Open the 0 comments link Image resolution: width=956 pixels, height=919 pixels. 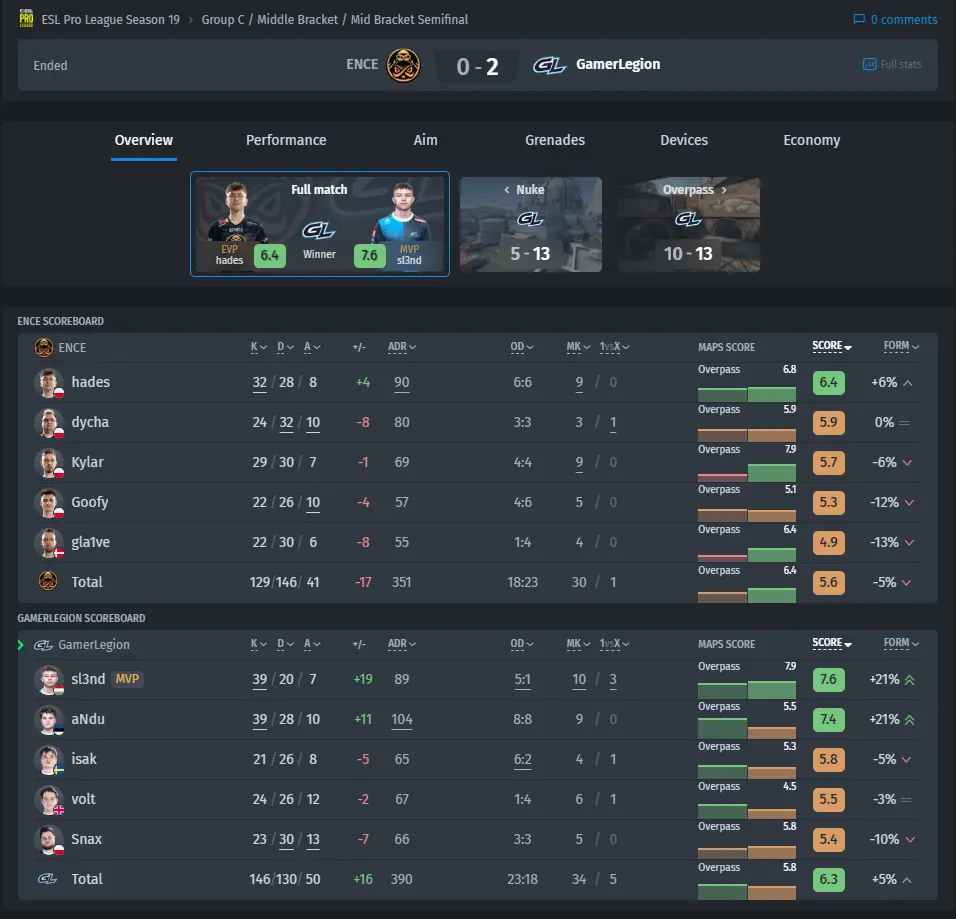(x=896, y=20)
